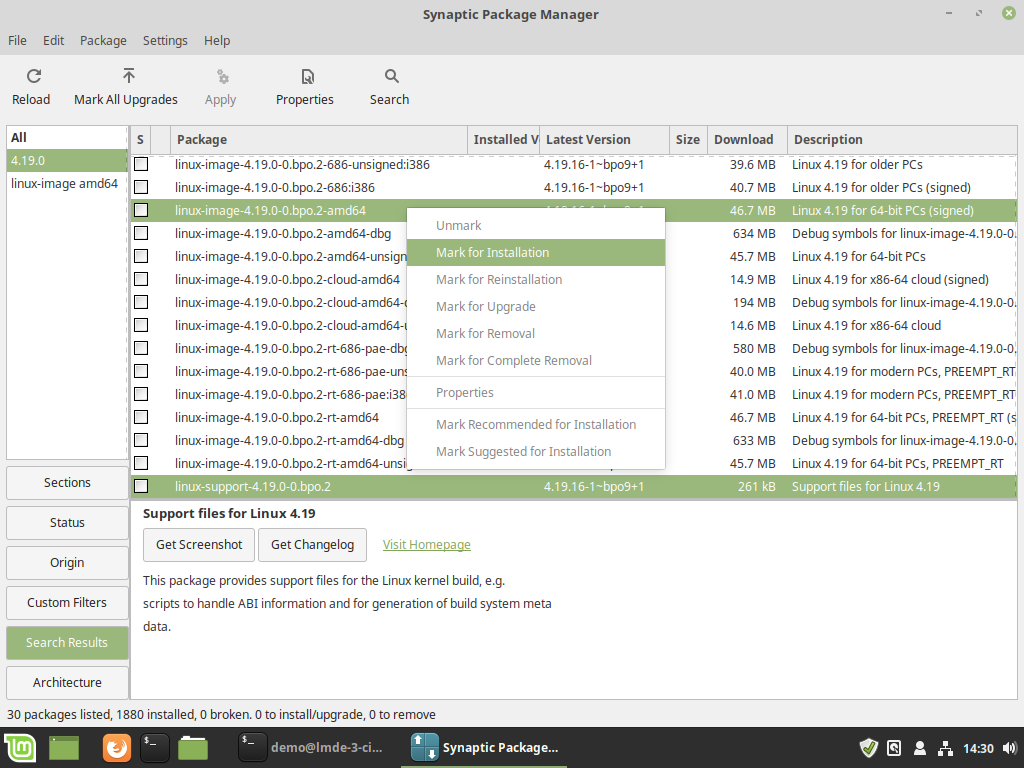The image size is (1024, 768).
Task: Choose Mark for Reinstallation entry
Action: click(536, 280)
